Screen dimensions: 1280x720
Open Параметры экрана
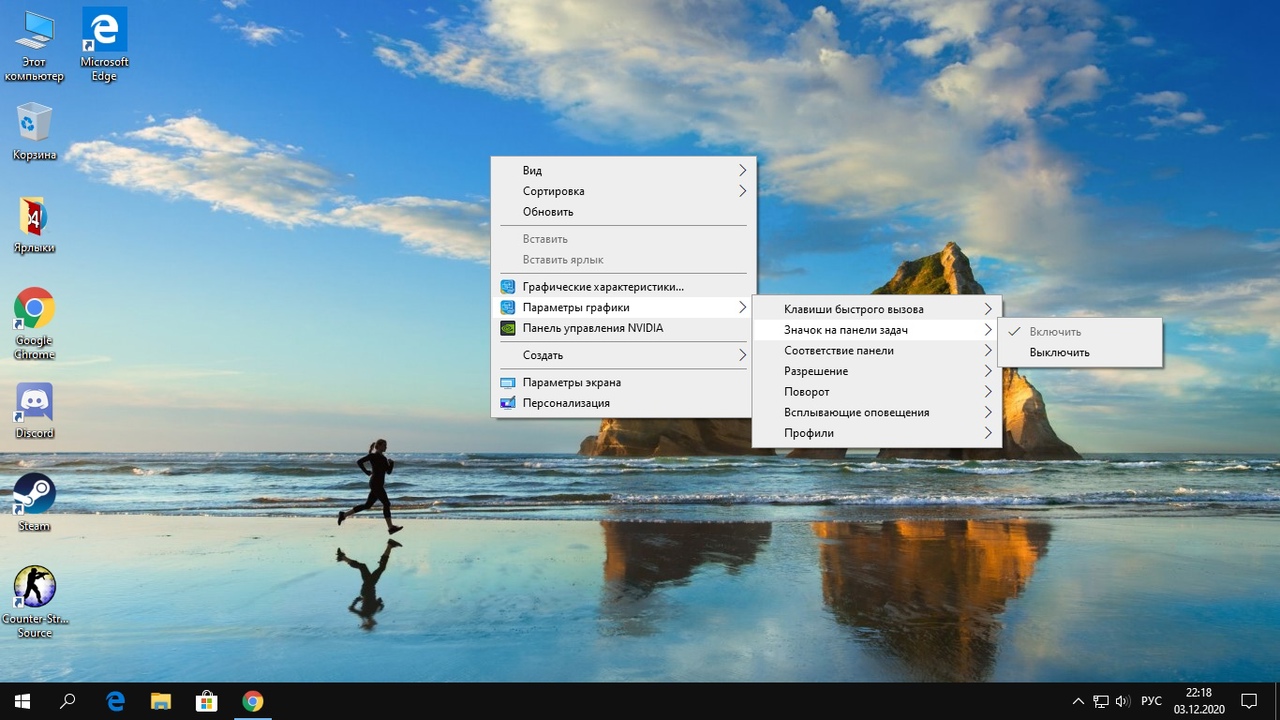[624, 382]
